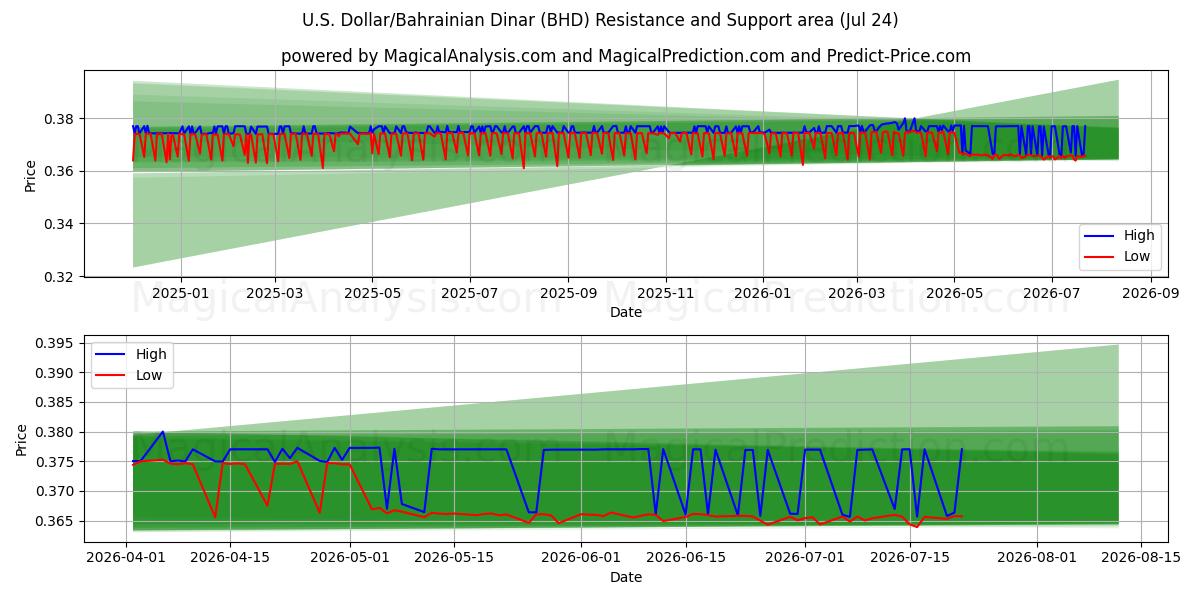Click the bottom chart 'Price' axis label
Viewport: 1200px width, 600px height.
click(22, 438)
